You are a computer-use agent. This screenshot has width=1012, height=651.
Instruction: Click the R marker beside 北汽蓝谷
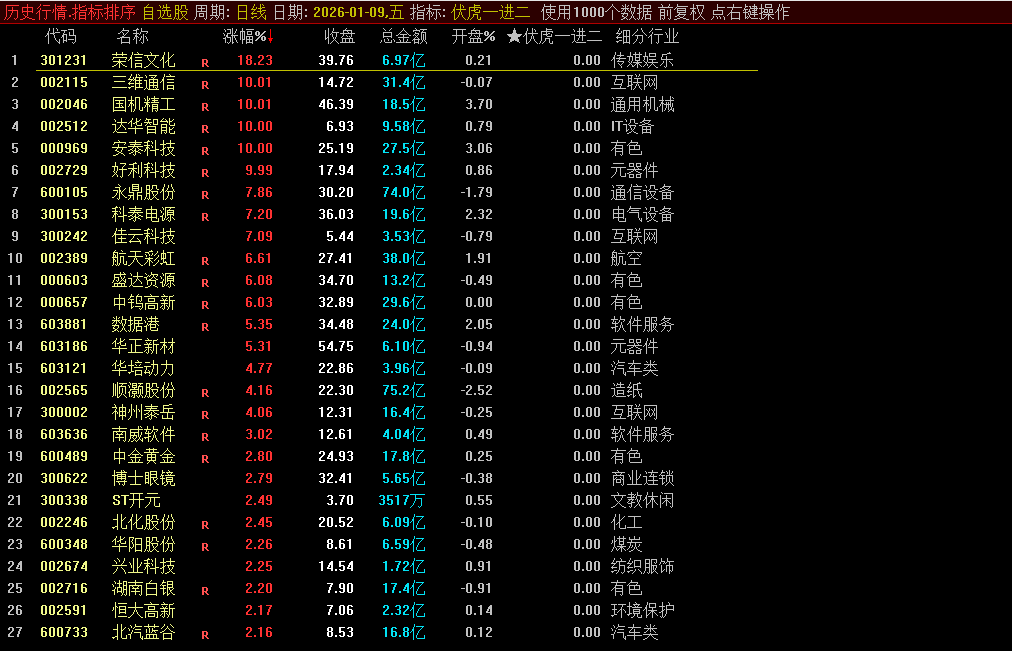click(205, 635)
